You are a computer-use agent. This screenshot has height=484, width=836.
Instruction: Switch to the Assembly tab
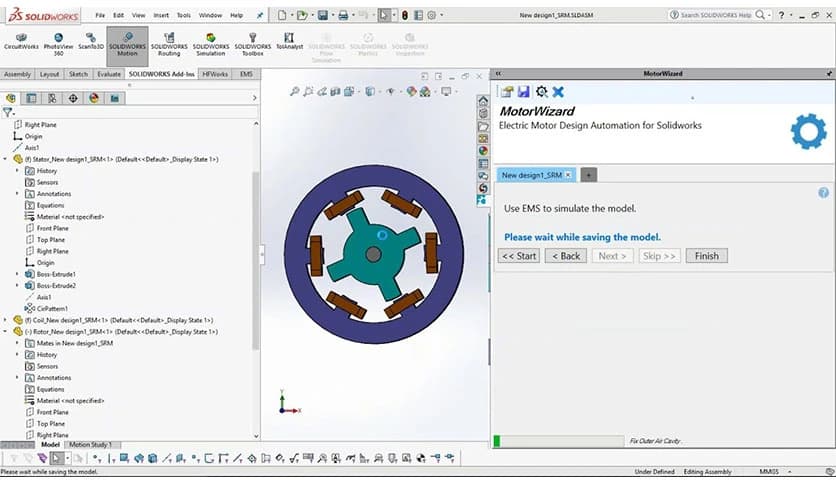18,74
